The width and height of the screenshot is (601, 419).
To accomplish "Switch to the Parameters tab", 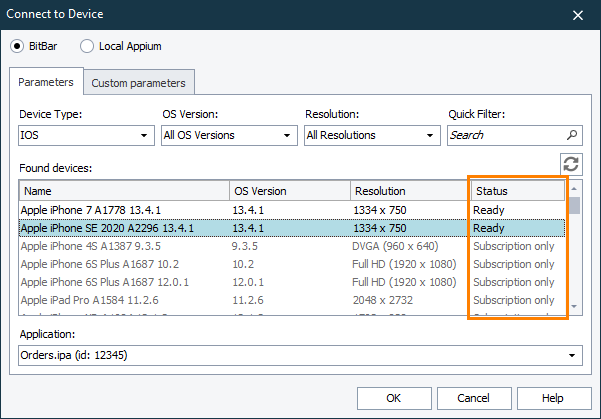I will pos(46,81).
